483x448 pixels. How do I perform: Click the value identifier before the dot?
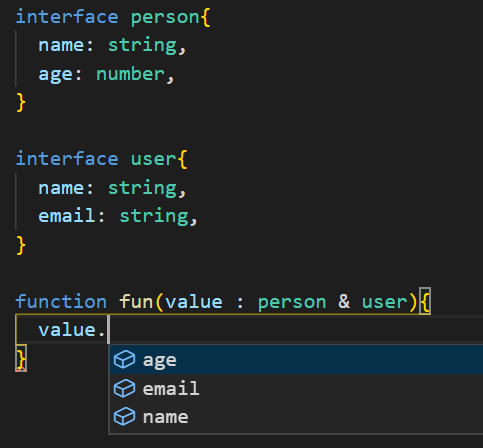tap(67, 330)
